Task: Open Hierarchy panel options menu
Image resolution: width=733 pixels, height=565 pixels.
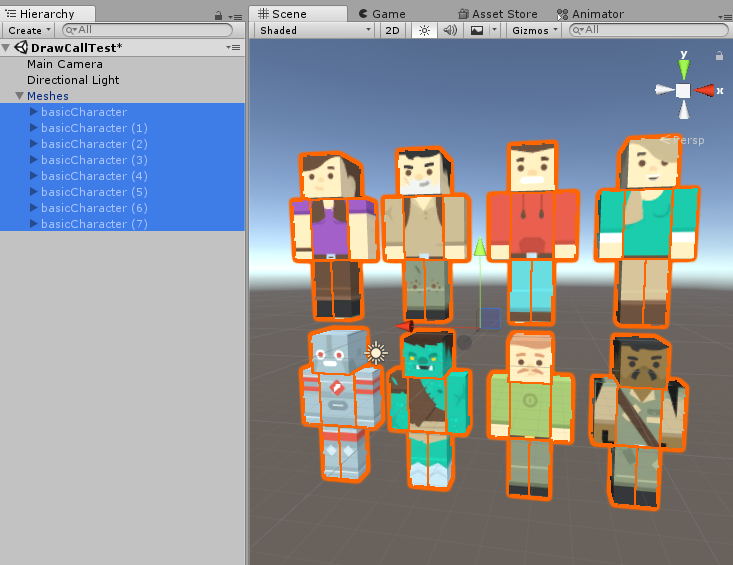Action: (x=236, y=17)
